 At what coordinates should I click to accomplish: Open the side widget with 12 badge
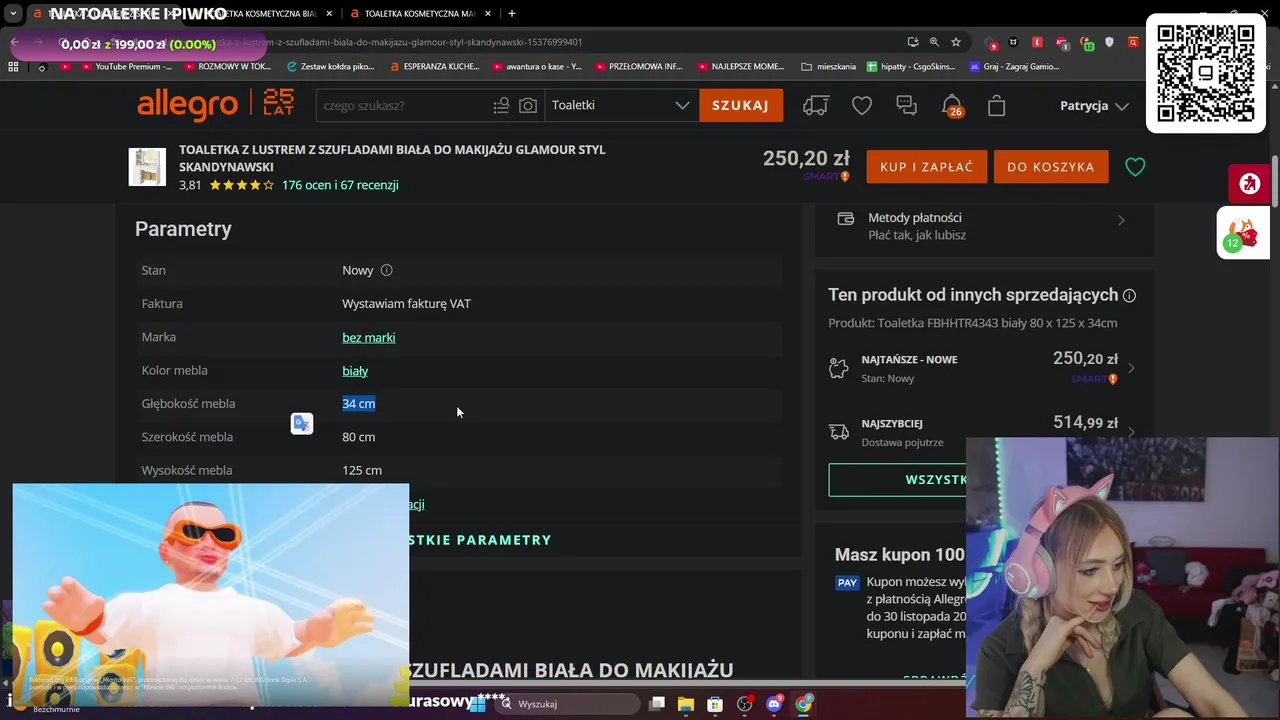[1243, 233]
